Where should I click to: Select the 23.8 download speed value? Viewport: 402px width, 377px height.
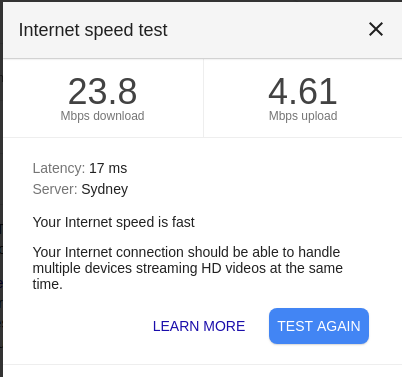point(102,91)
